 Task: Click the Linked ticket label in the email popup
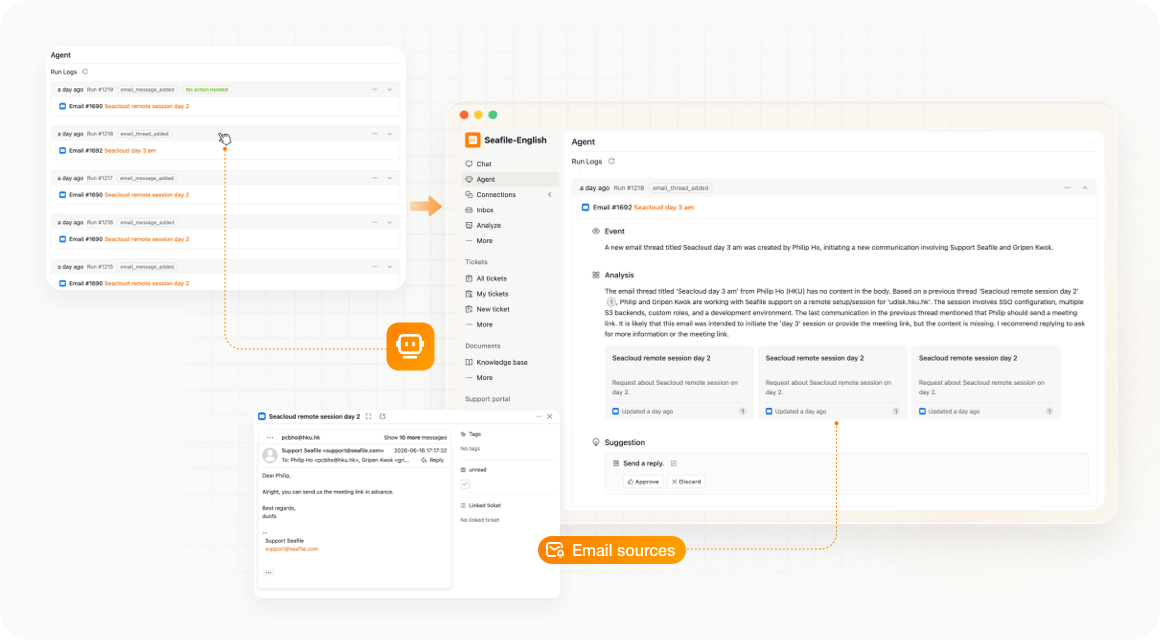pyautogui.click(x=485, y=505)
